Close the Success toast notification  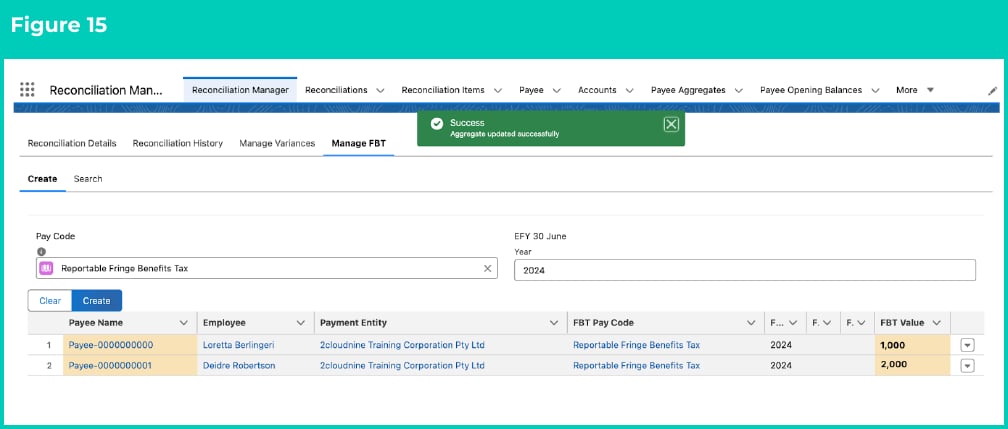coord(670,125)
